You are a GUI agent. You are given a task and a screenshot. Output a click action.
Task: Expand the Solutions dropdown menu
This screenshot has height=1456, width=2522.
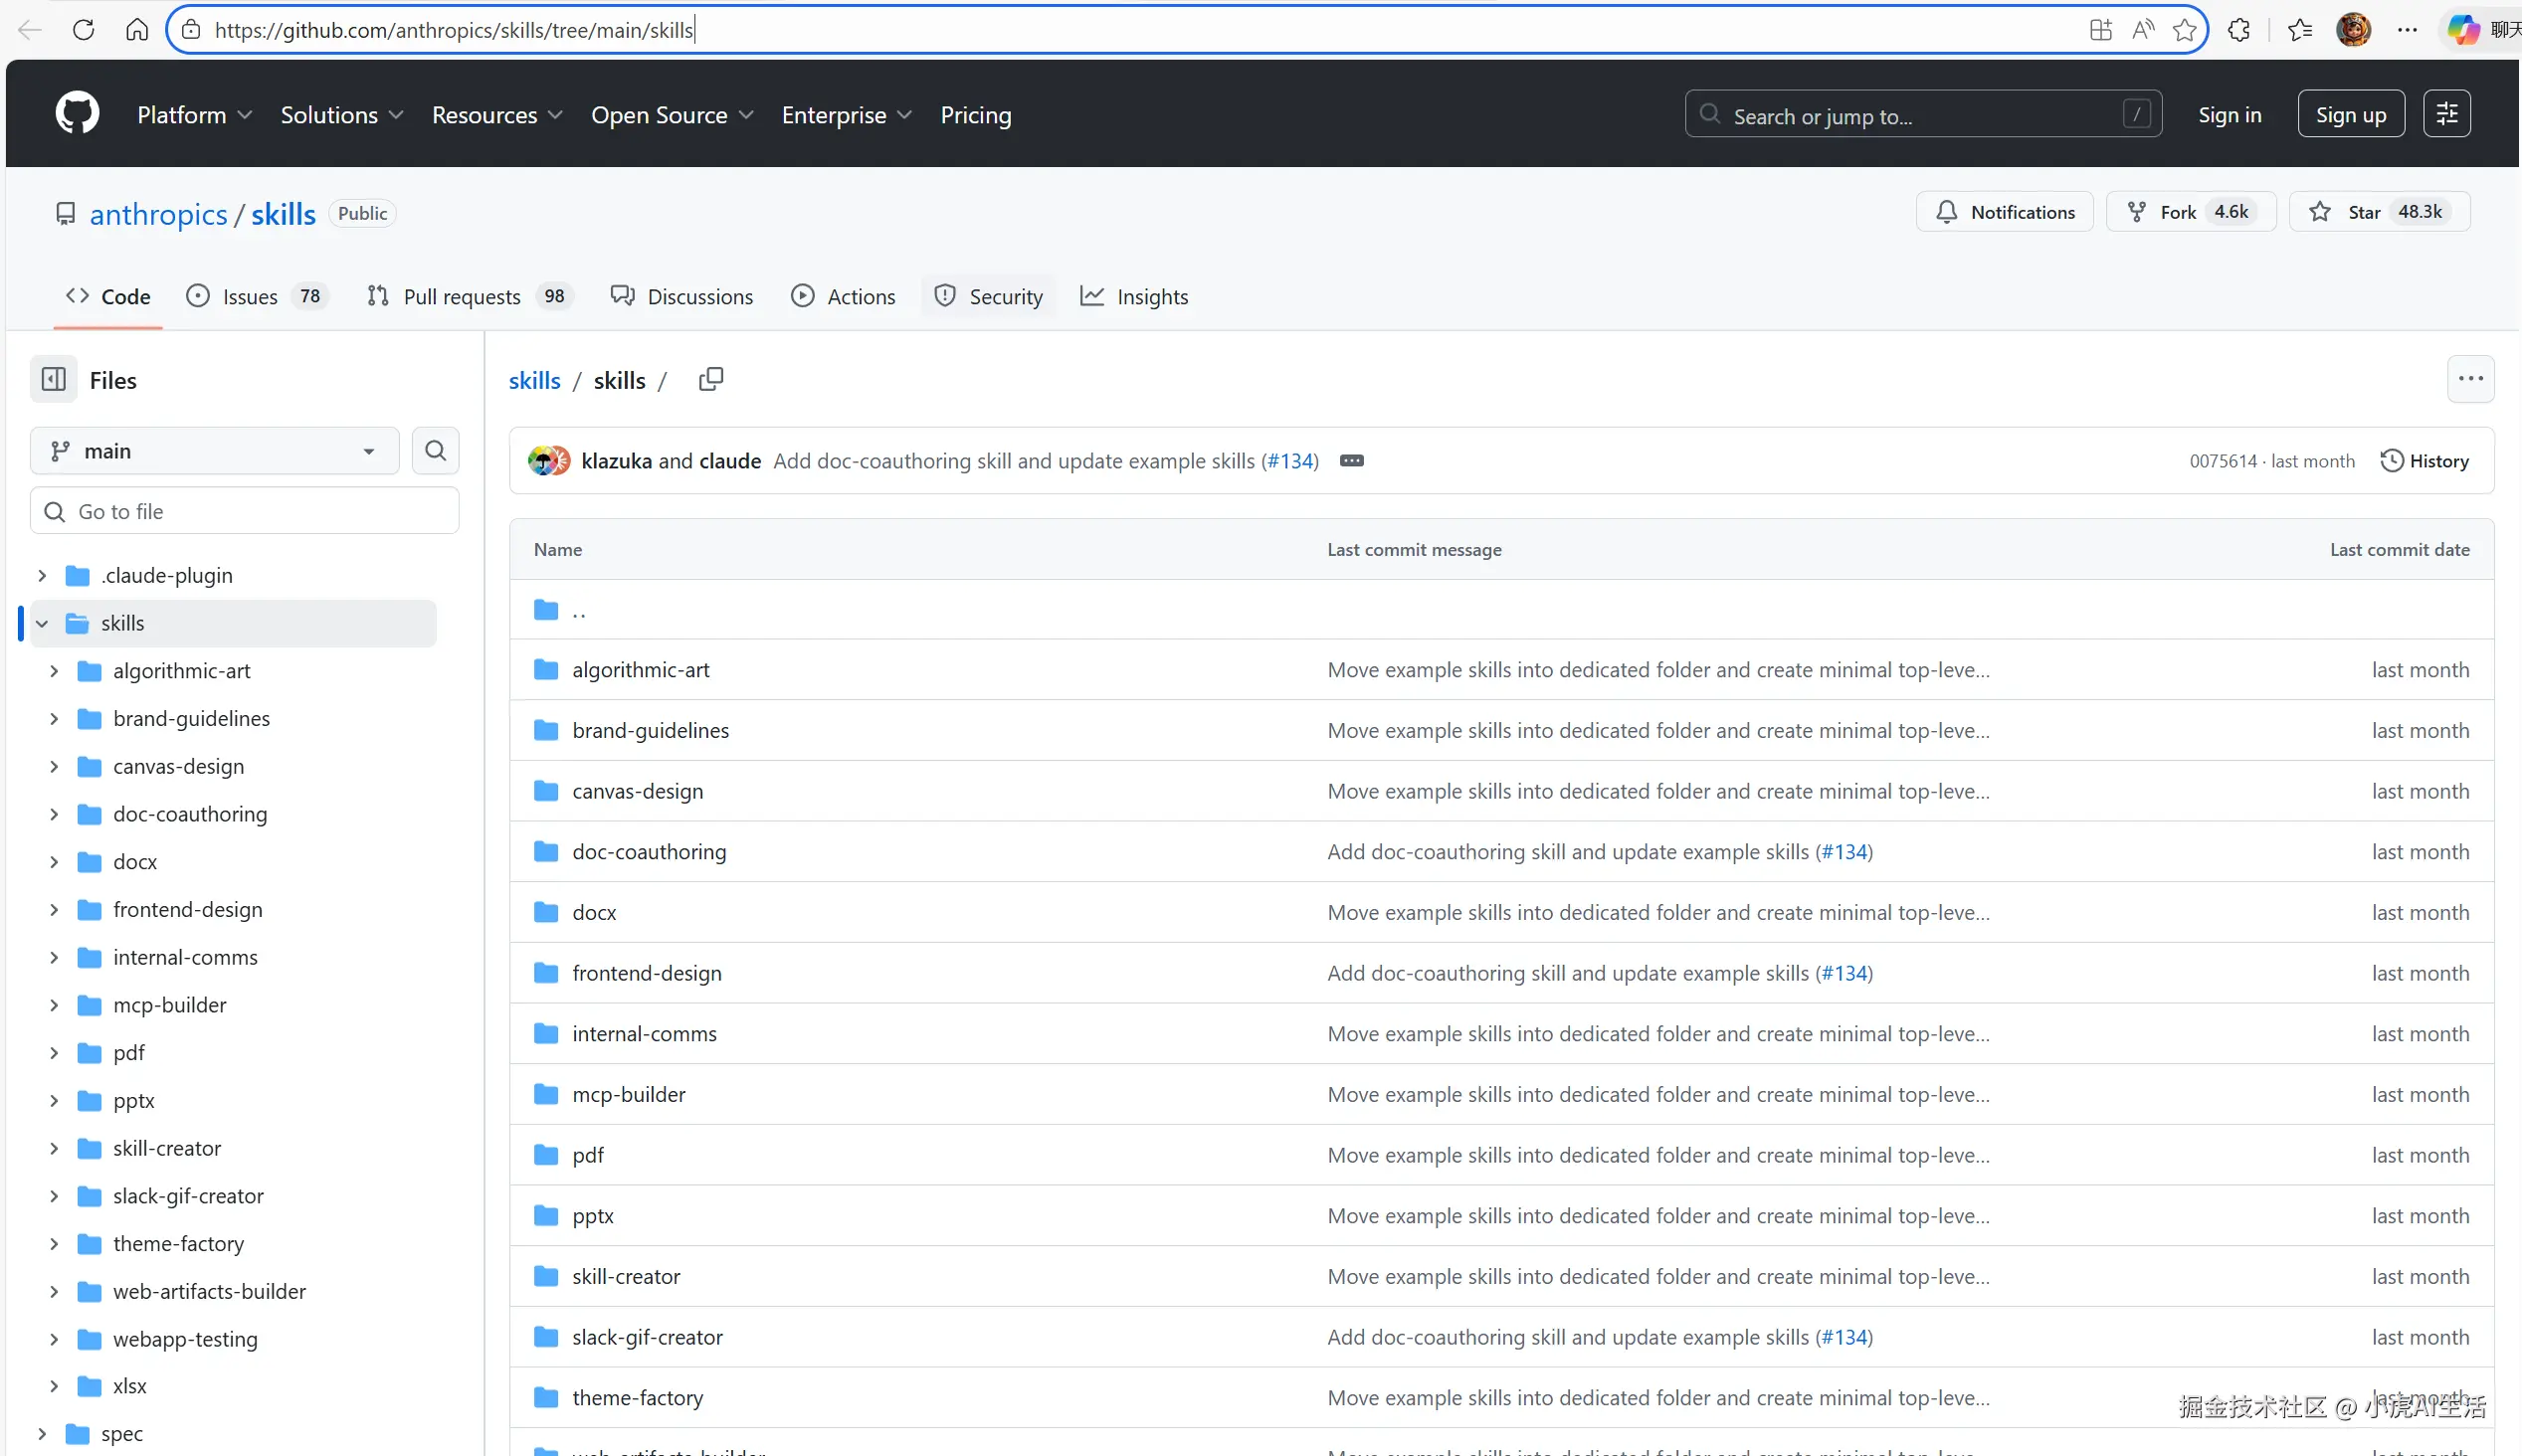342,115
